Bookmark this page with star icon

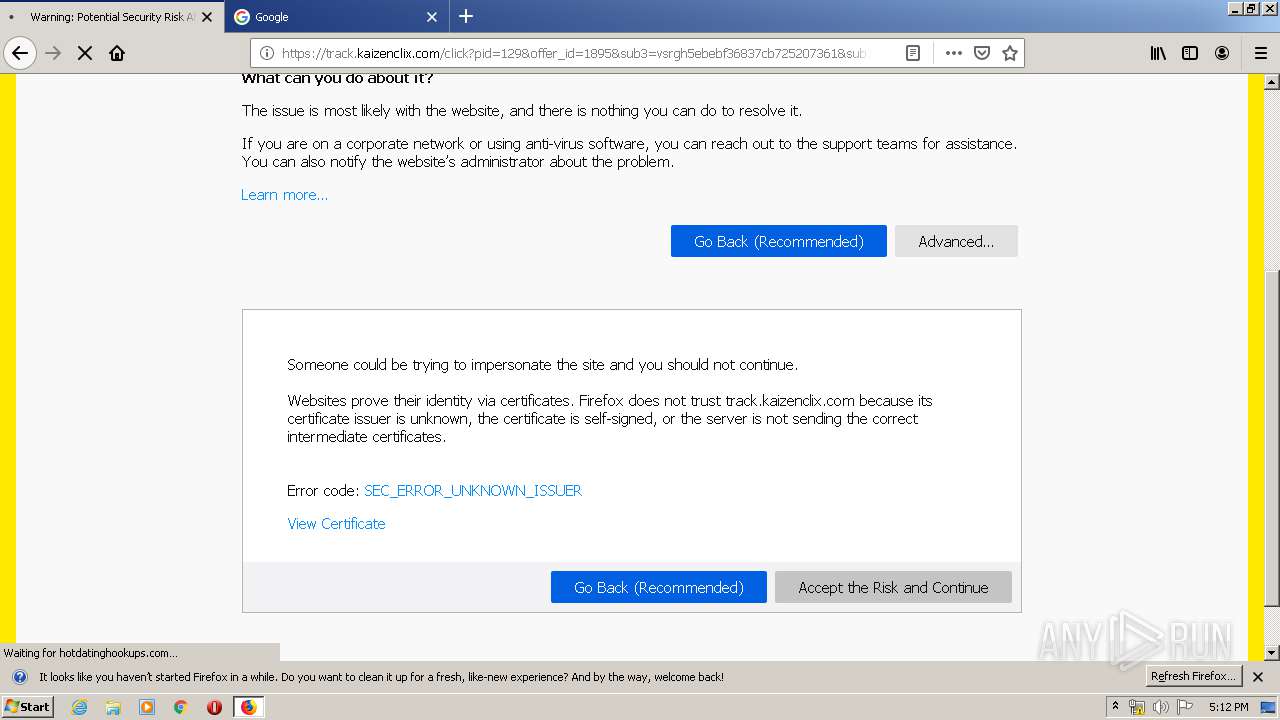(1010, 53)
